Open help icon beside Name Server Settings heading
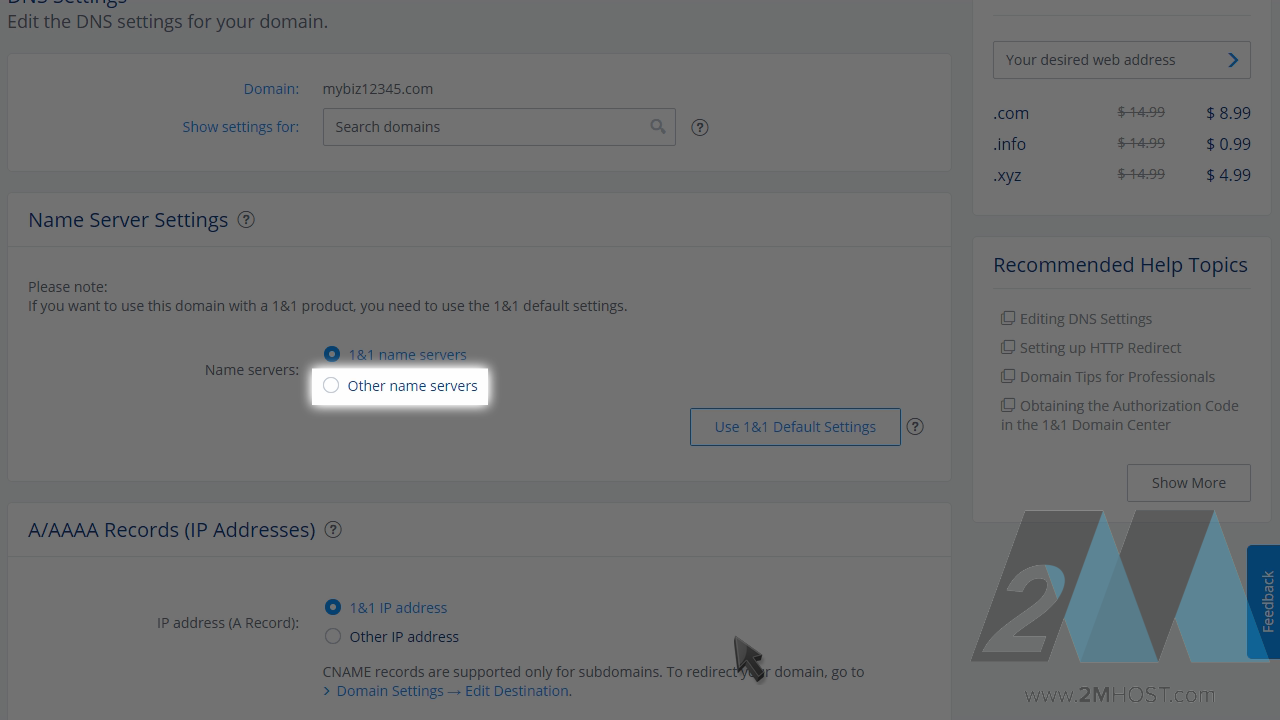The height and width of the screenshot is (720, 1280). click(x=246, y=219)
